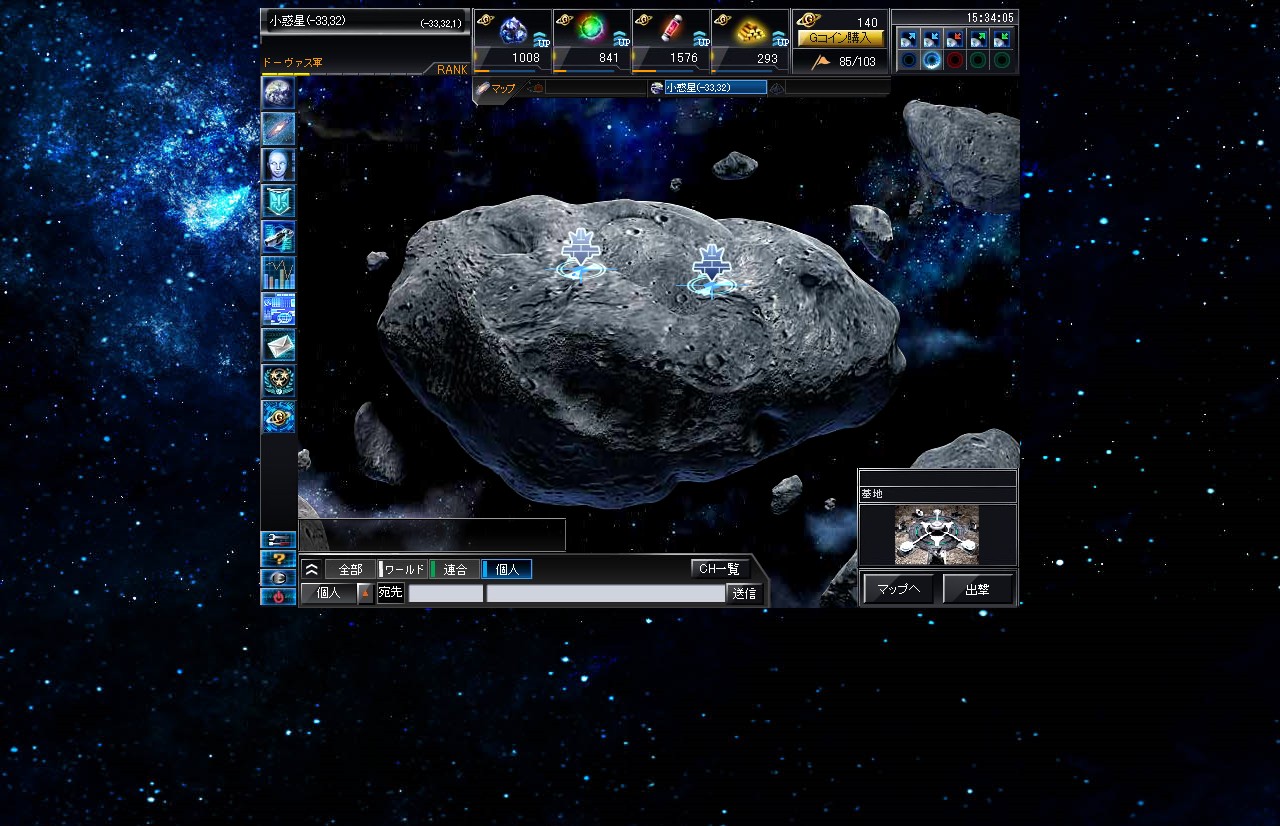This screenshot has width=1280, height=826.
Task: Click fleet icon with green up-right arrow
Action: pyautogui.click(x=978, y=39)
